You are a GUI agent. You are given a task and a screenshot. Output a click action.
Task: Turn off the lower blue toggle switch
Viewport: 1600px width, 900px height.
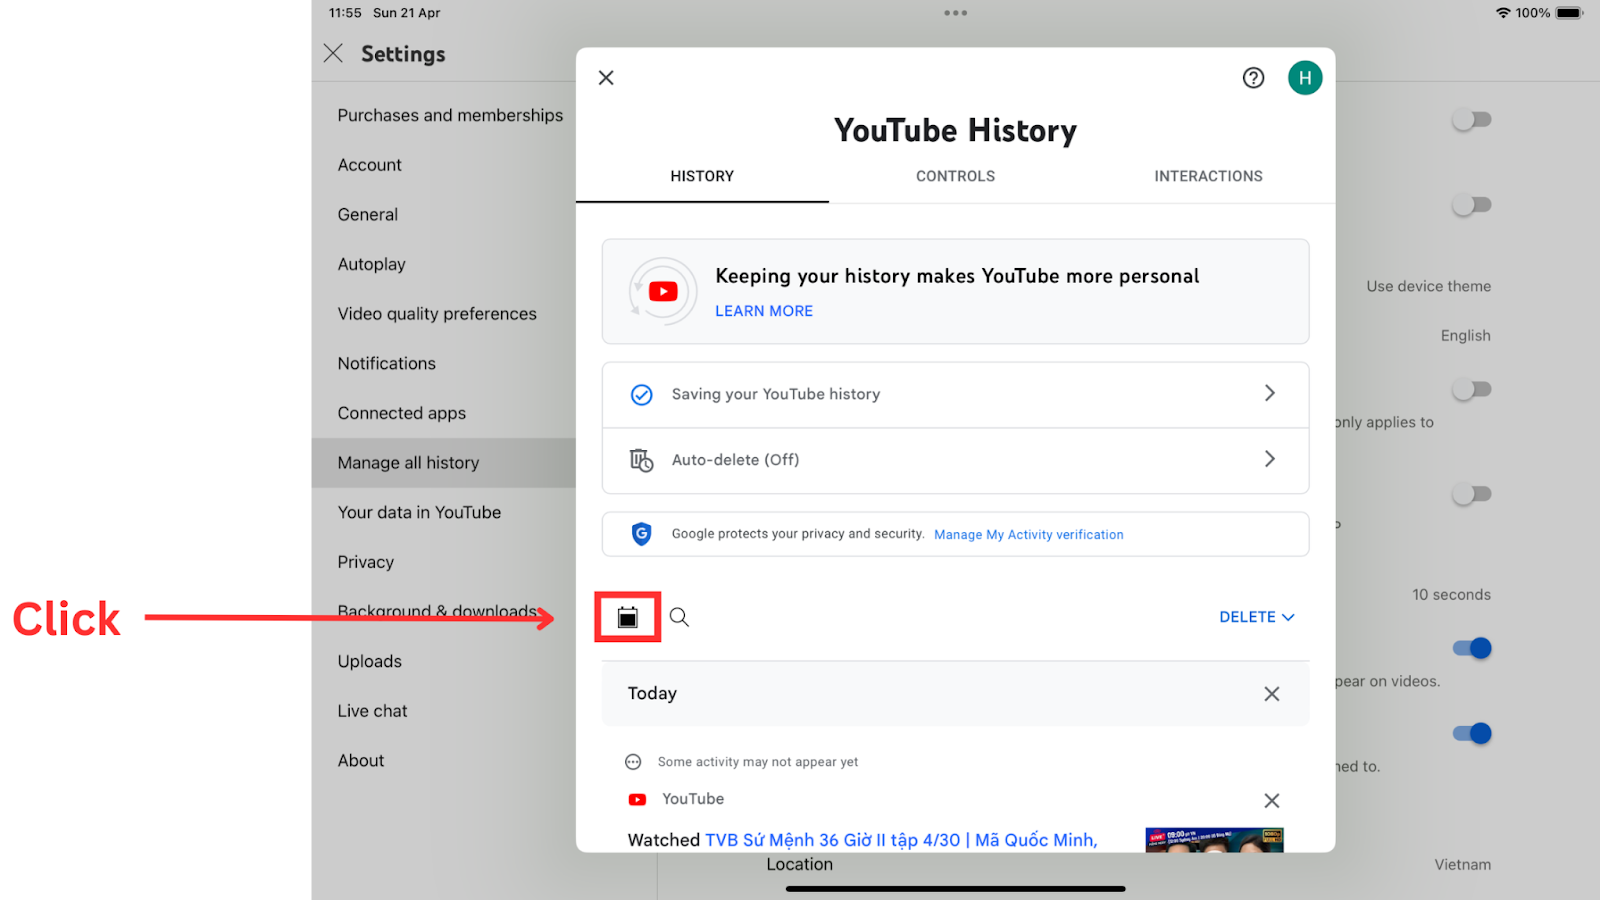tap(1471, 733)
